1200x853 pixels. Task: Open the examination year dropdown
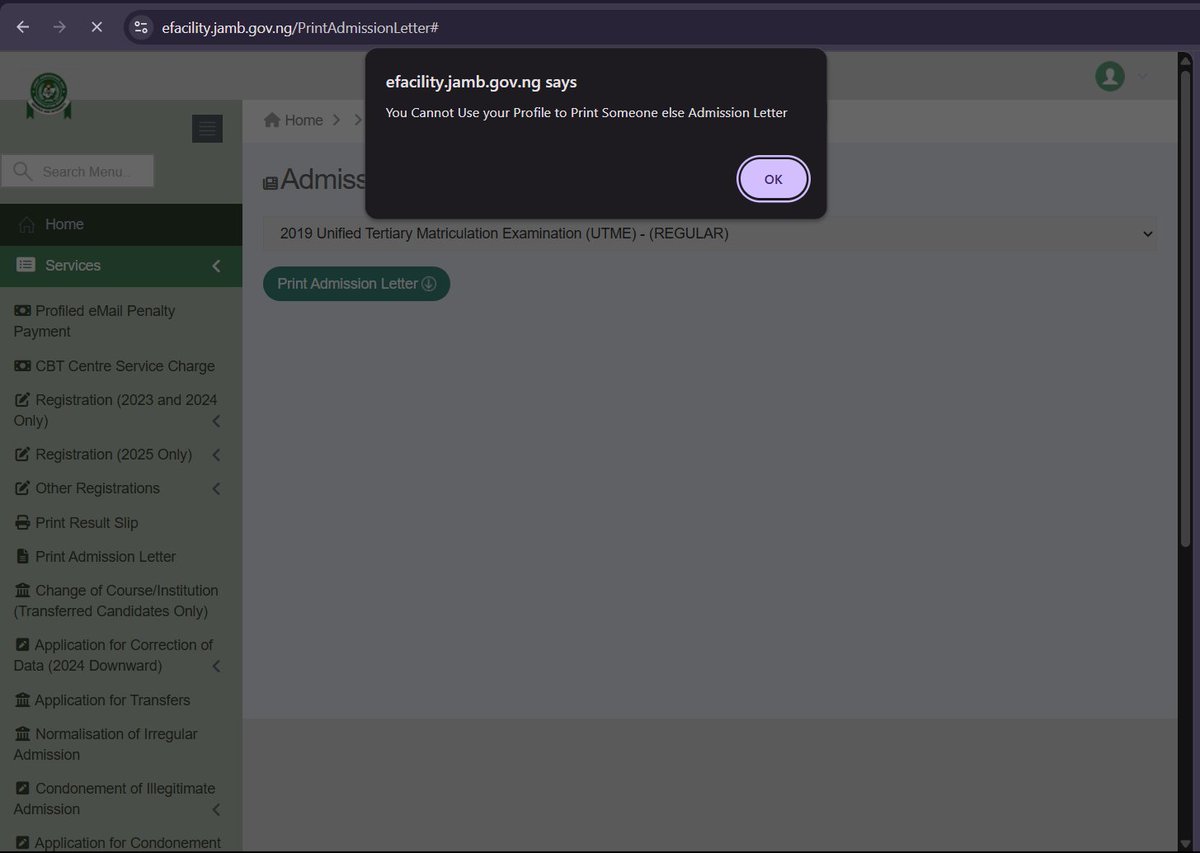(x=710, y=233)
